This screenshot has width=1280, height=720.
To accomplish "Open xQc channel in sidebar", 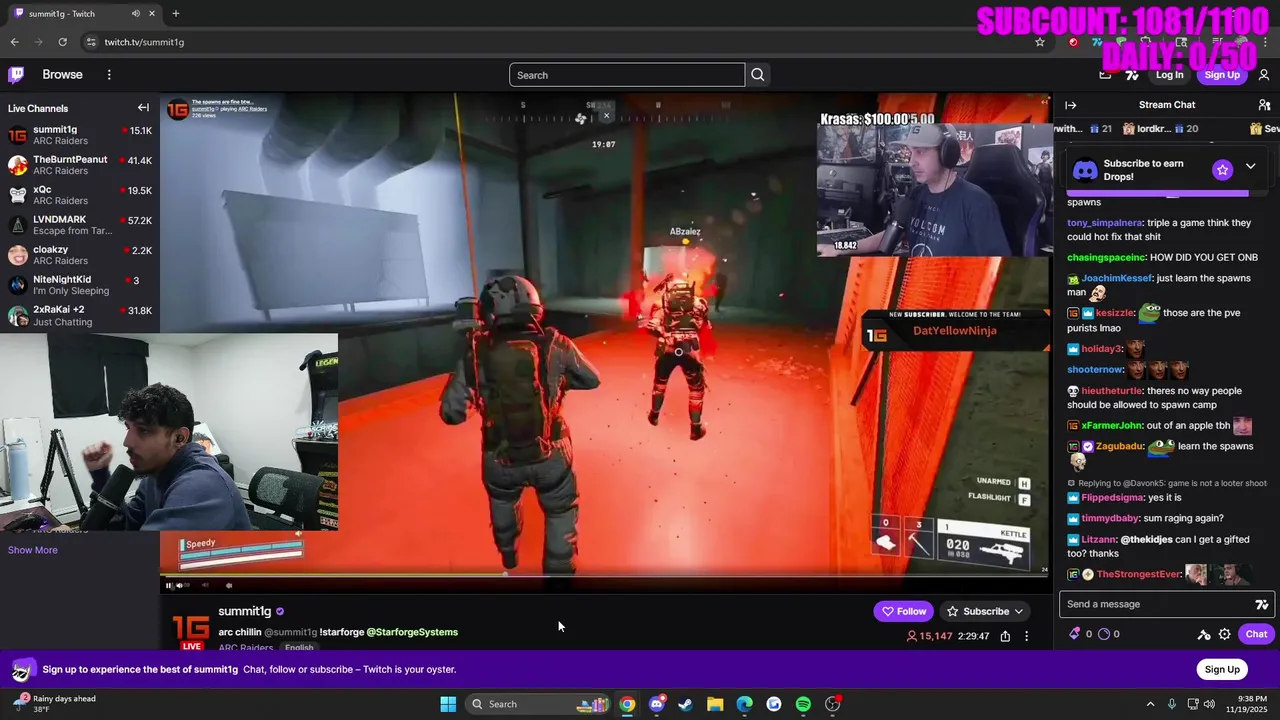I will tap(80, 195).
